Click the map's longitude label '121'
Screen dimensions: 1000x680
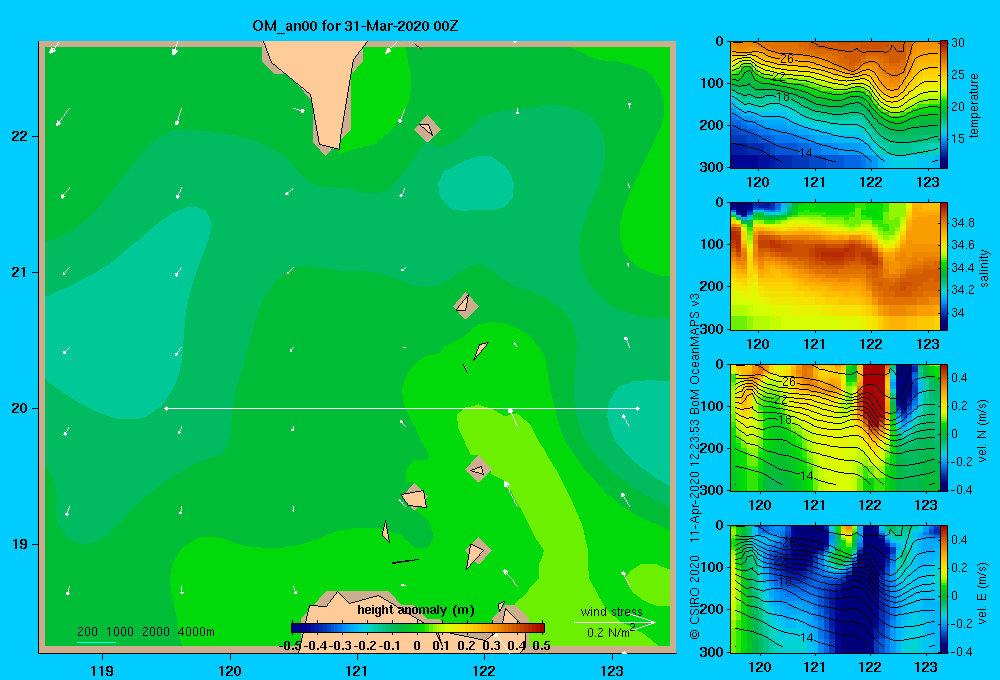[x=357, y=670]
